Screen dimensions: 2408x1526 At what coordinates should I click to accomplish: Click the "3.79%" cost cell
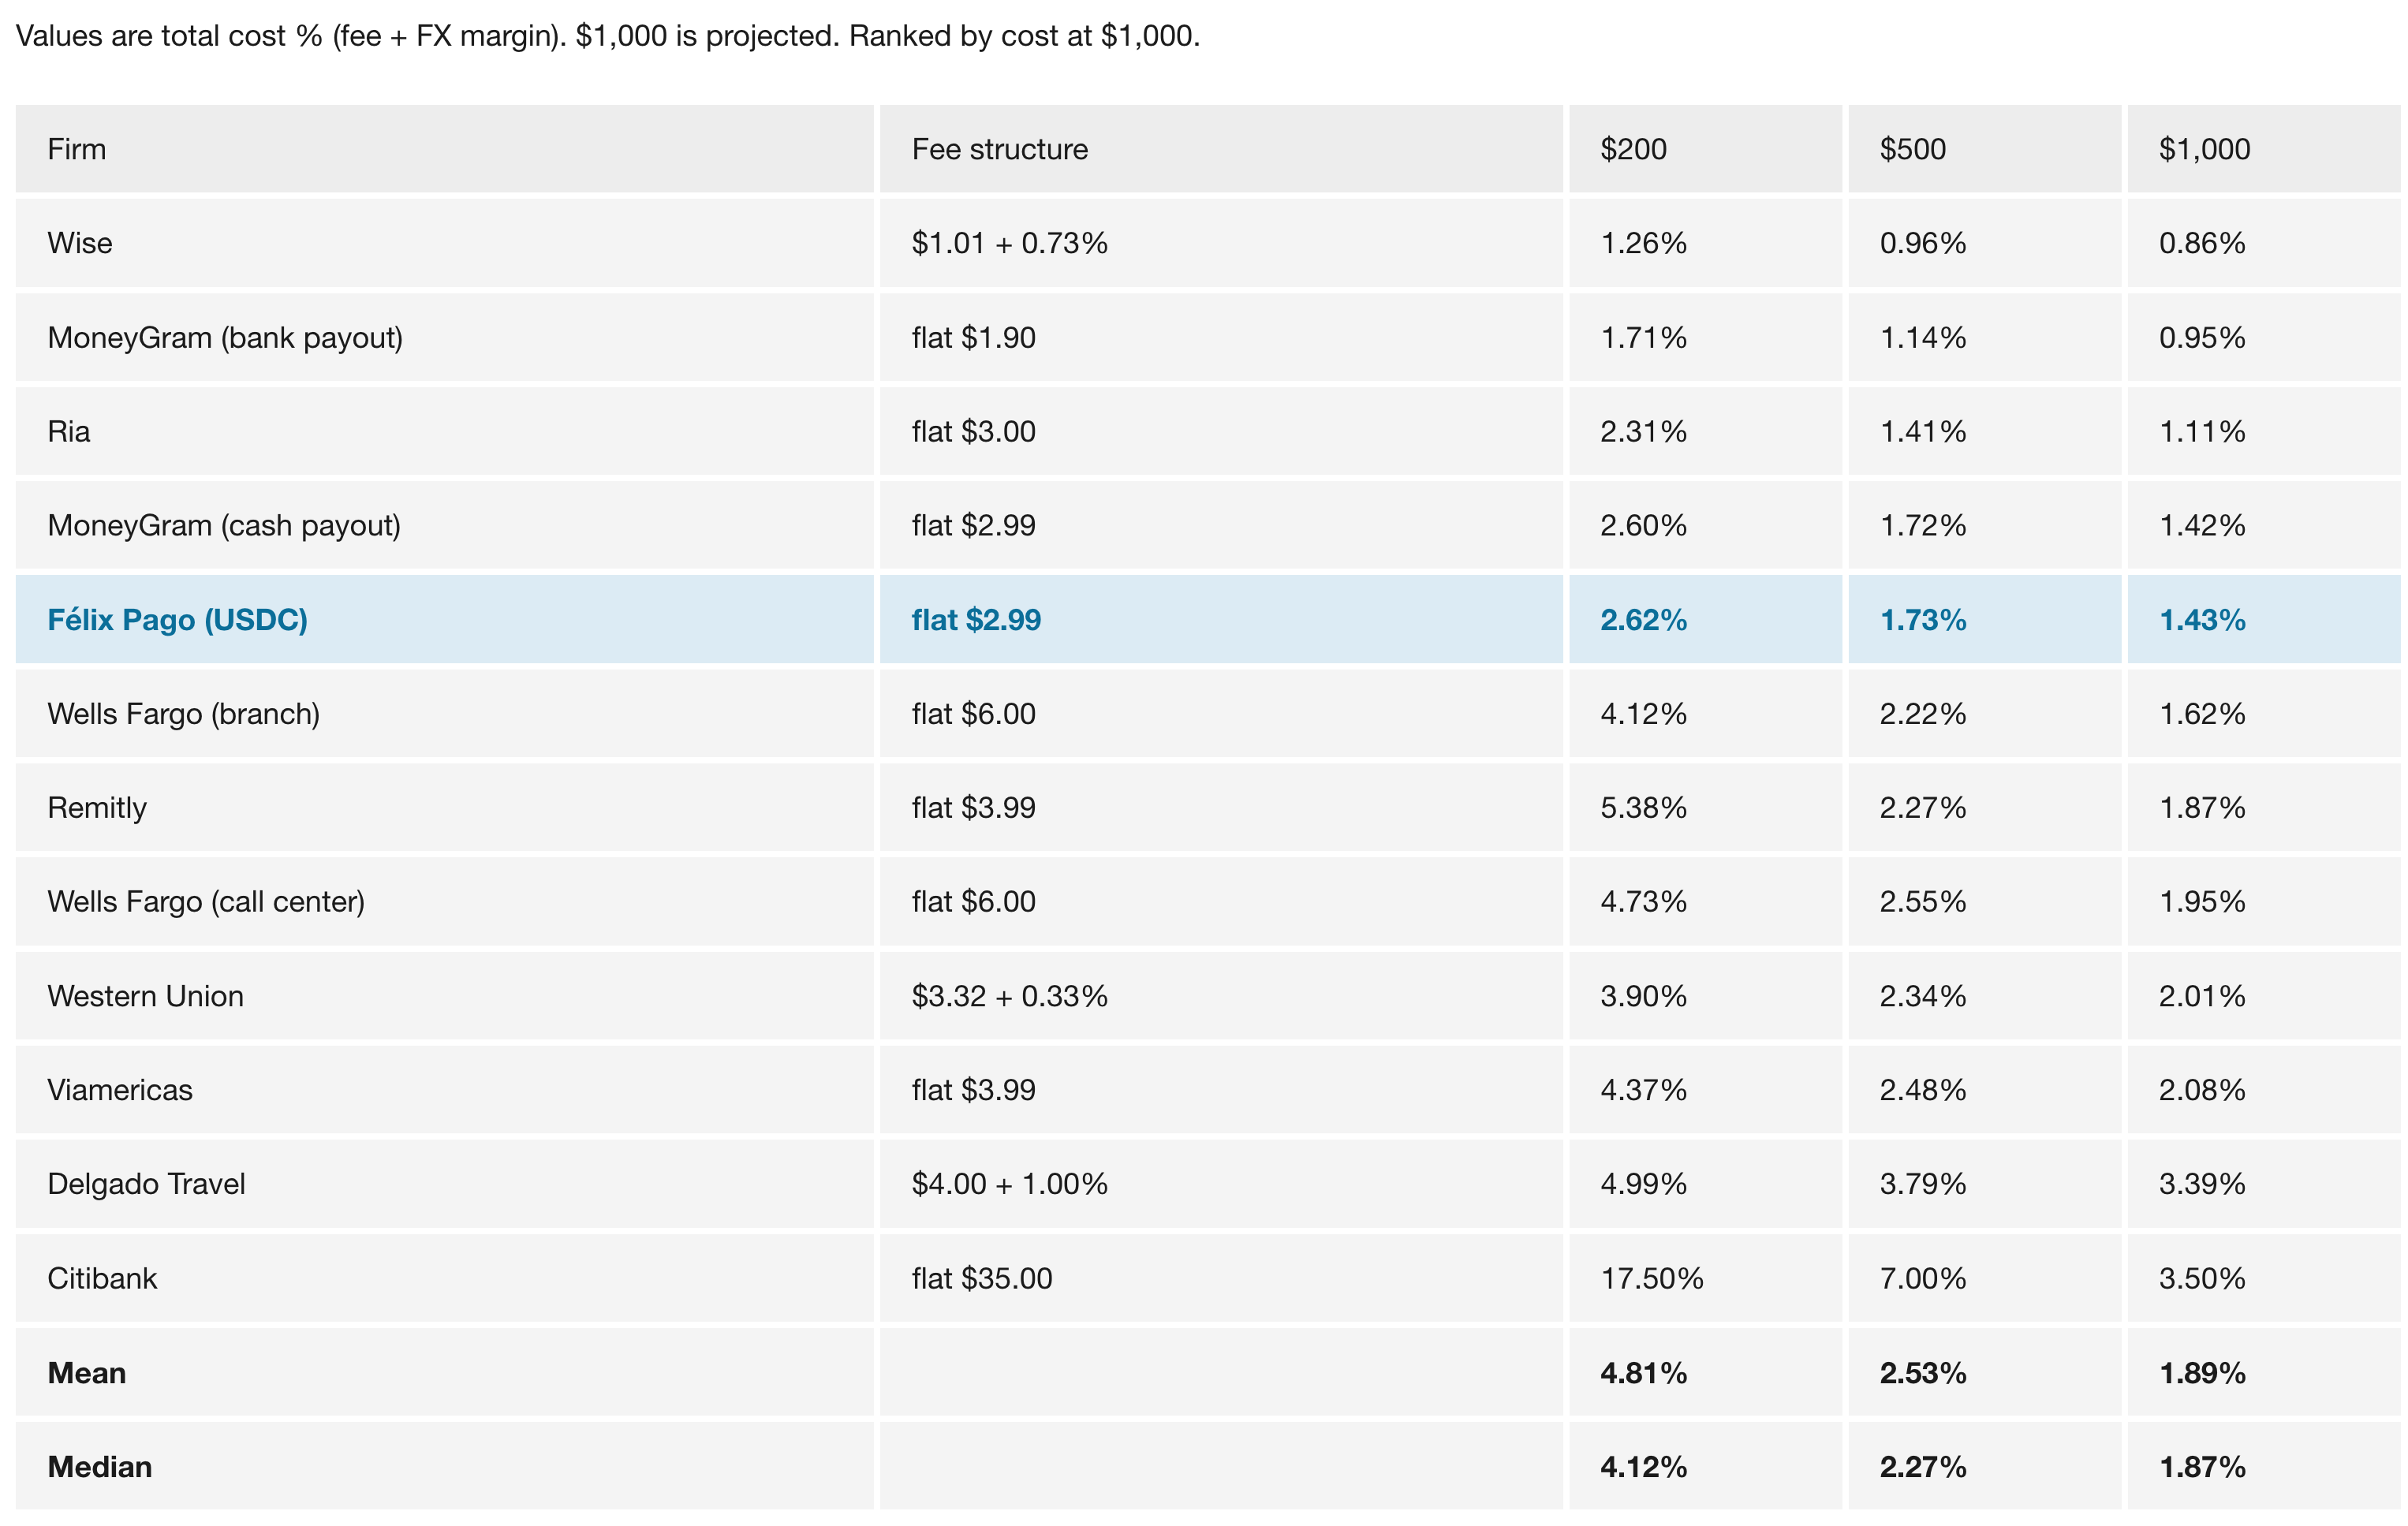1984,1184
